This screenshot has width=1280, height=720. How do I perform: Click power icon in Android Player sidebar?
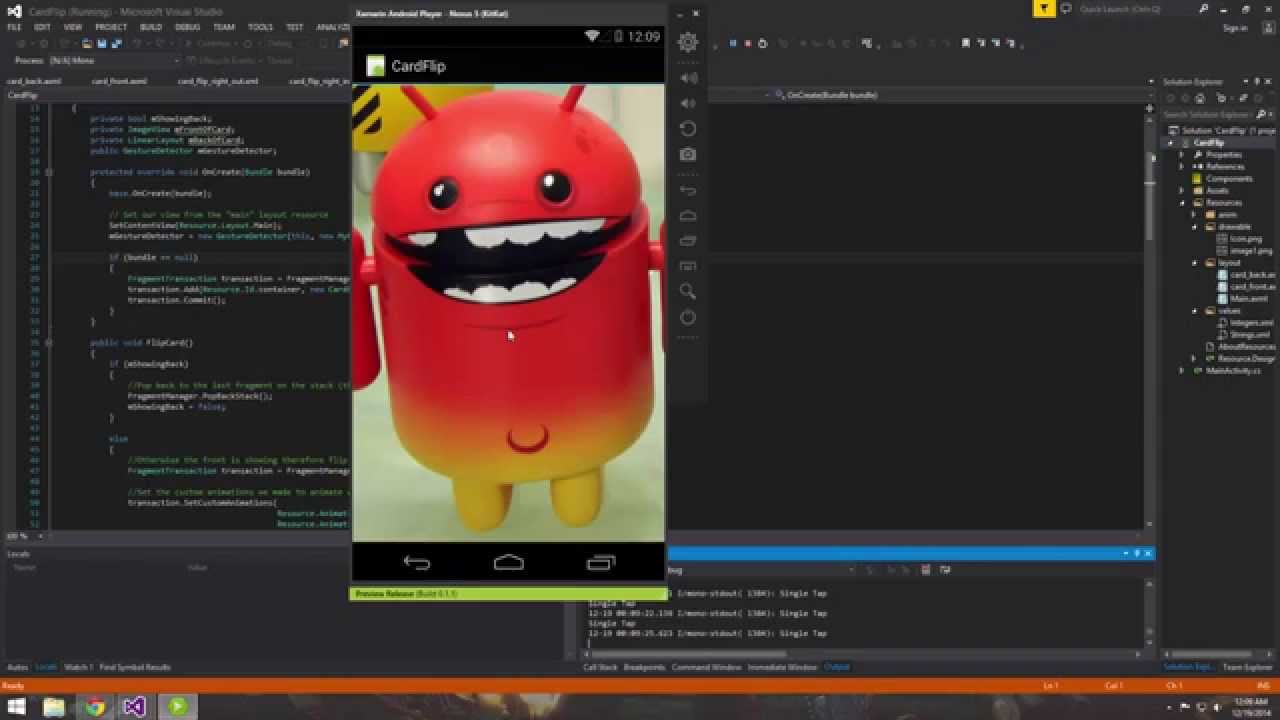point(687,317)
